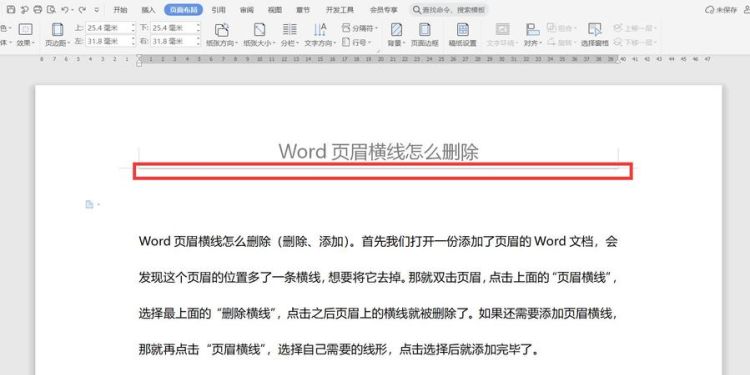The height and width of the screenshot is (375, 750).
Task: Click the 查找命令 search box
Action: pos(449,10)
